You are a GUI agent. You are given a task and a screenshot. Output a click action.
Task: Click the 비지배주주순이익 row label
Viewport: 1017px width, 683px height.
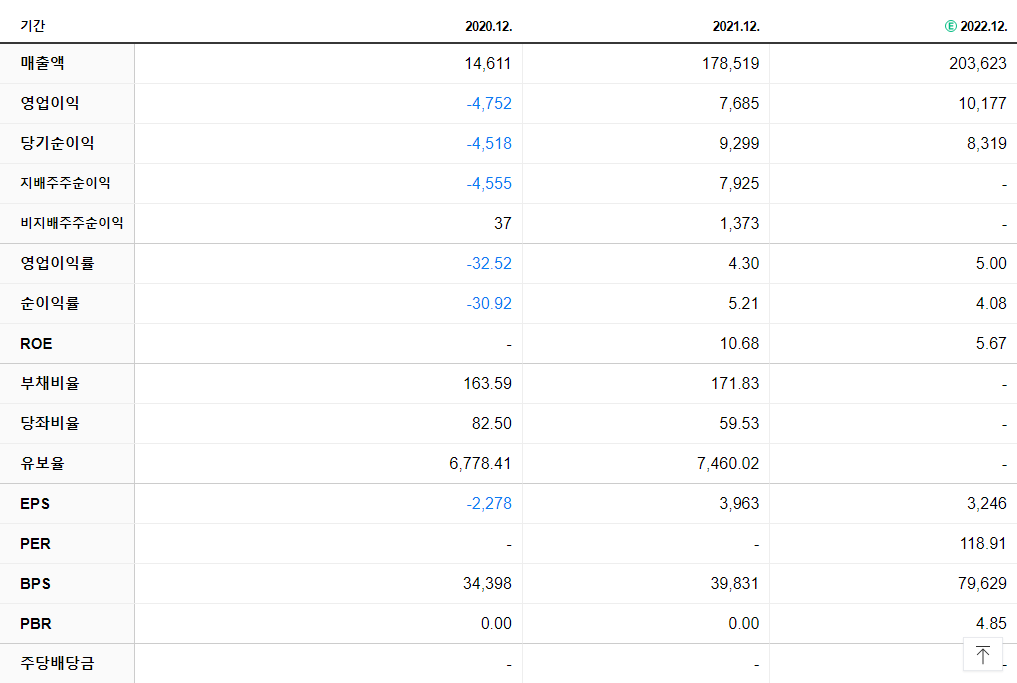pos(71,223)
